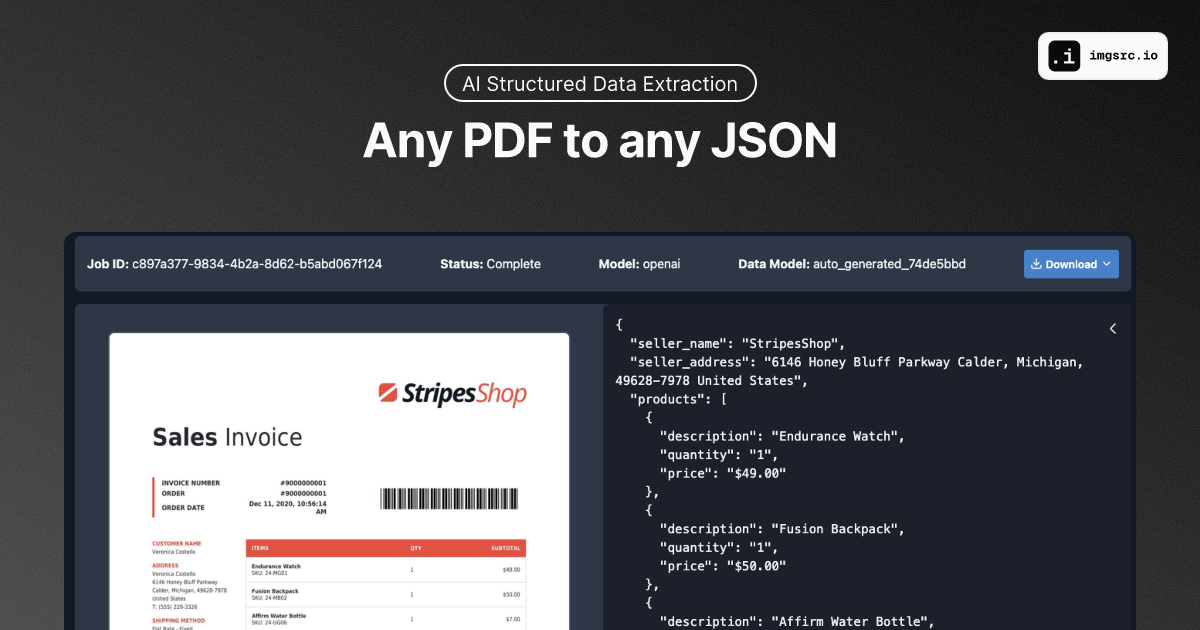This screenshot has height=630, width=1200.
Task: Click the invoice barcode
Action: pos(450,499)
